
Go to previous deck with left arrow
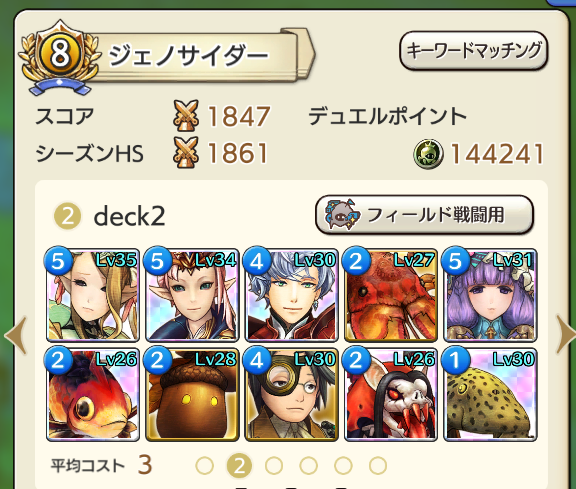[16, 335]
